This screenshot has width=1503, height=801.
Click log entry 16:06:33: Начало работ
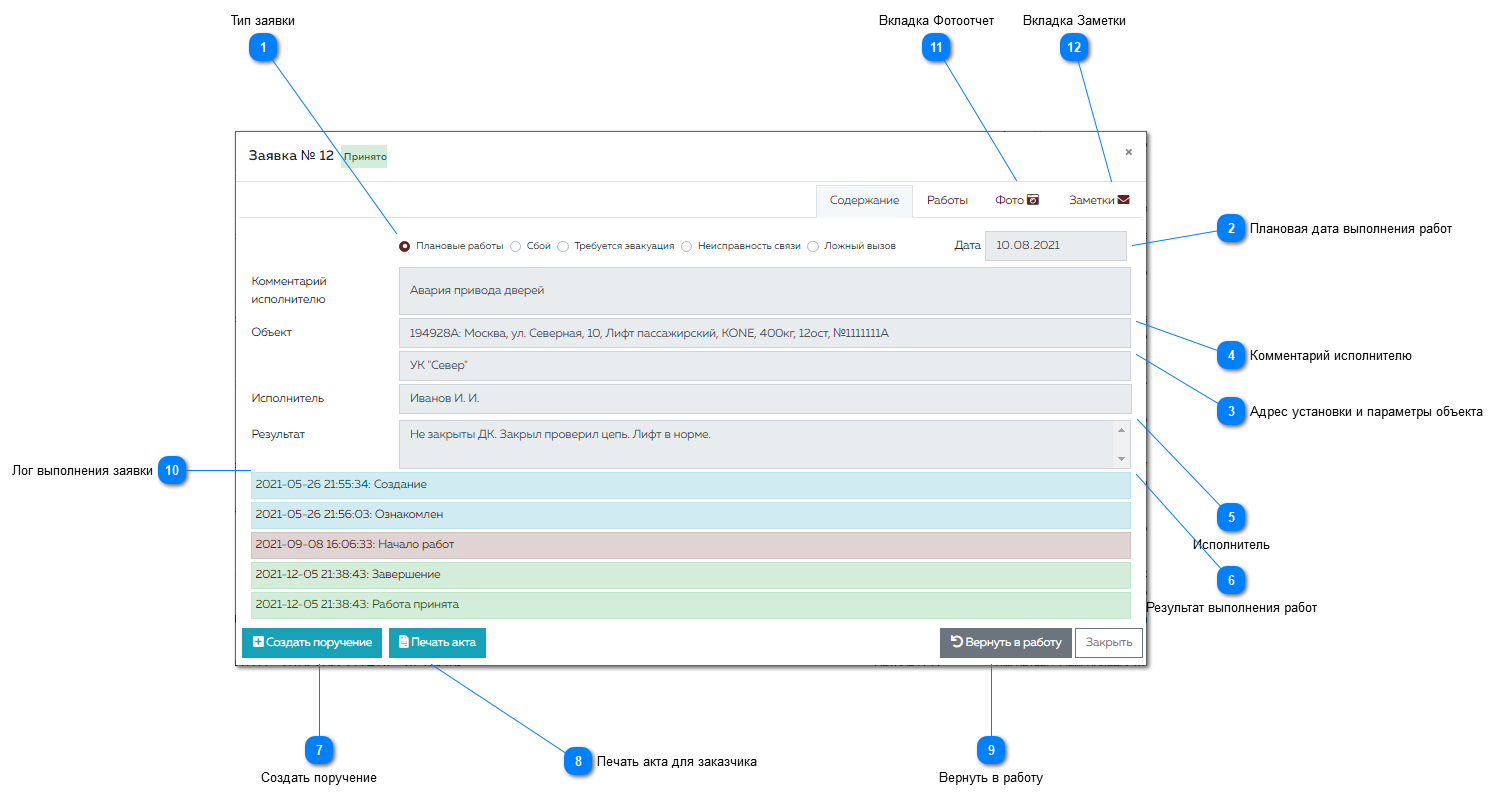[x=691, y=545]
